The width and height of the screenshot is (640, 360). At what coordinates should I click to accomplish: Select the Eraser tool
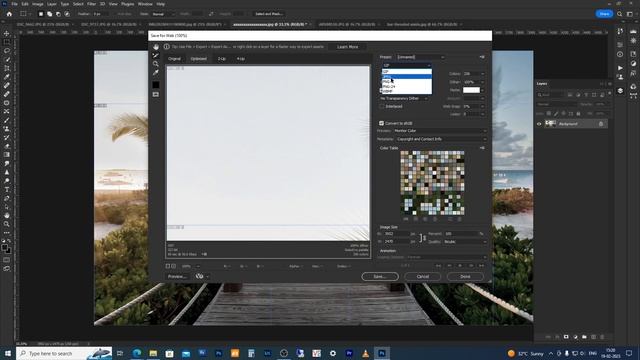(x=7, y=146)
